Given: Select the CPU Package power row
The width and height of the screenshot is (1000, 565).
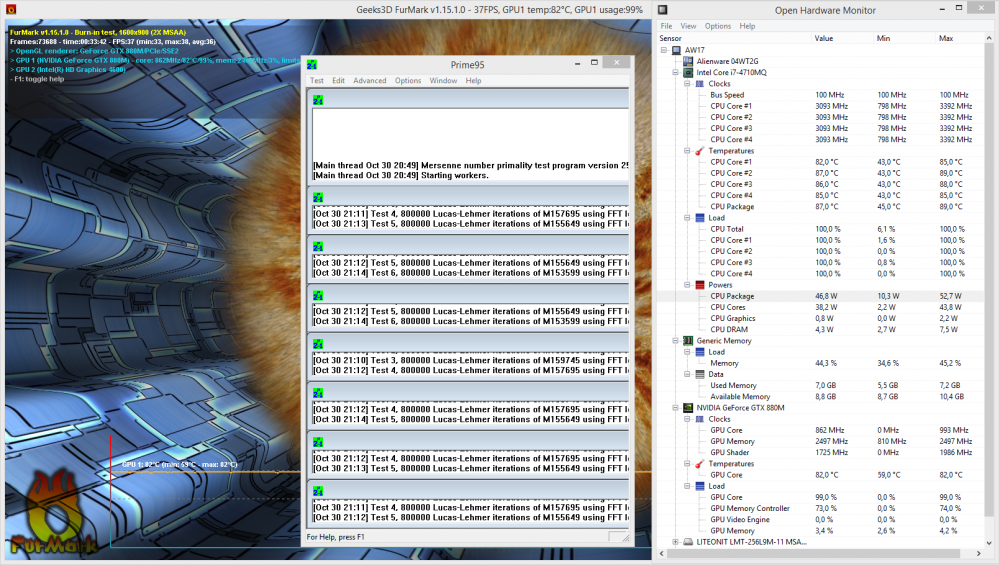Looking at the screenshot, I should (732, 296).
